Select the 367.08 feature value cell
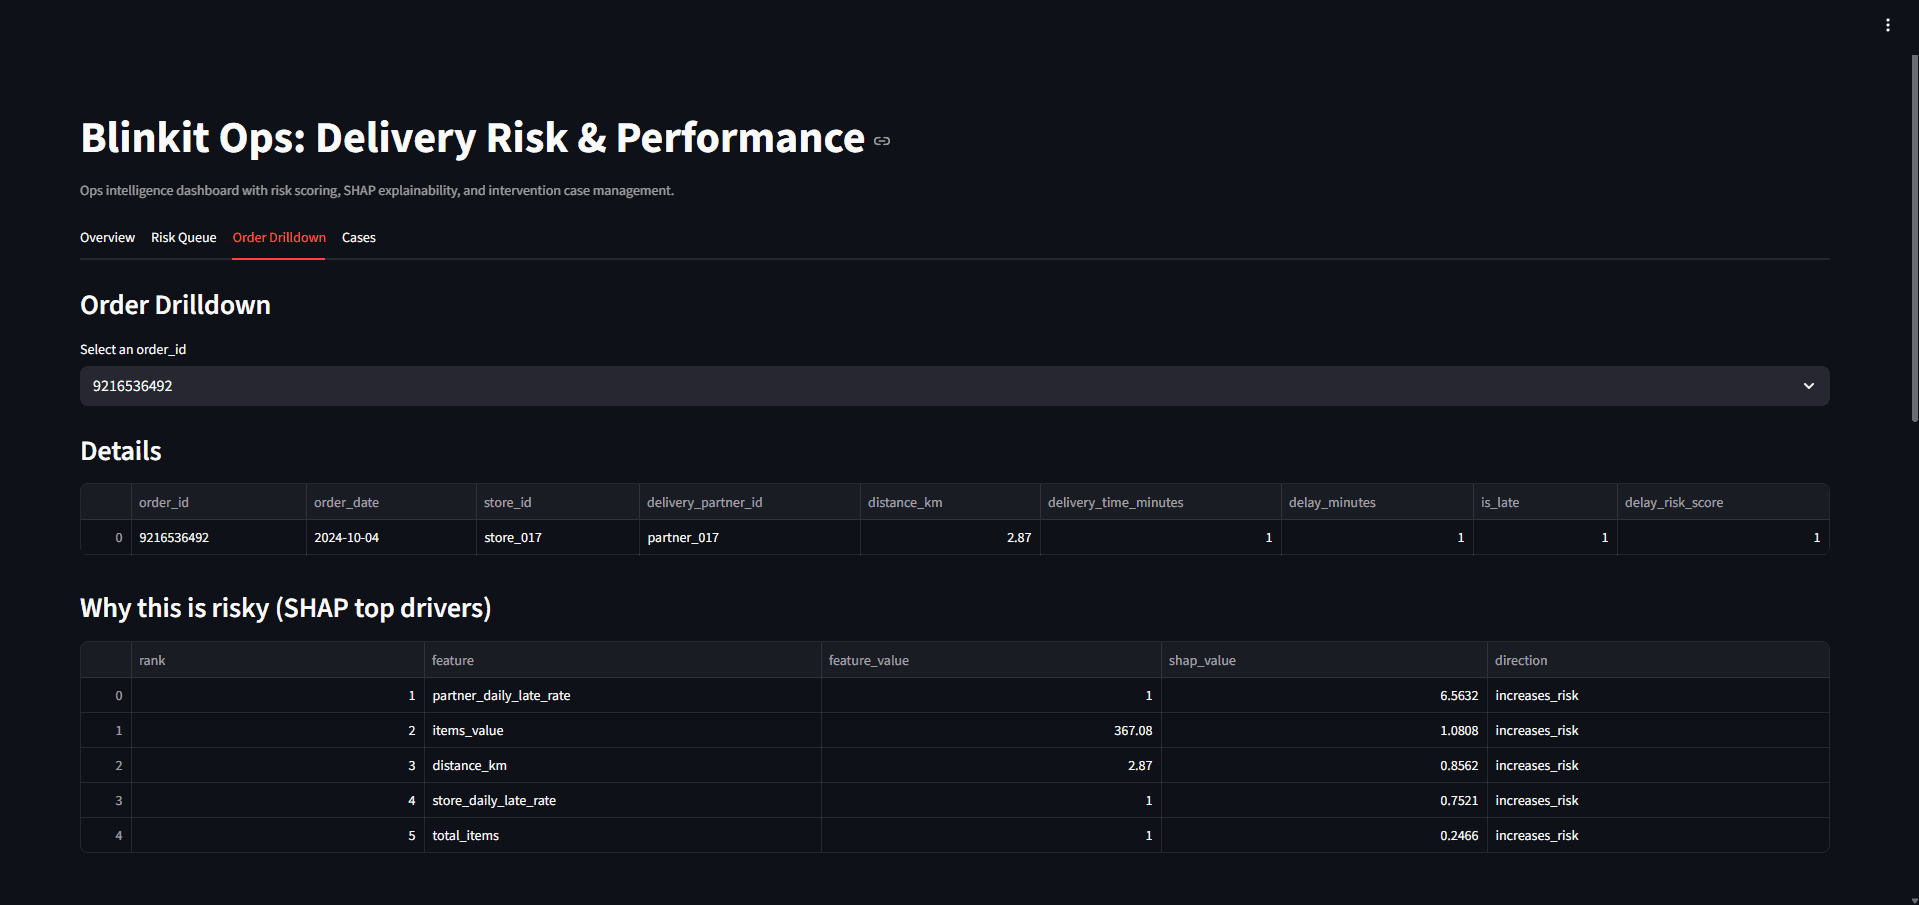The width and height of the screenshot is (1919, 905). pyautogui.click(x=991, y=731)
